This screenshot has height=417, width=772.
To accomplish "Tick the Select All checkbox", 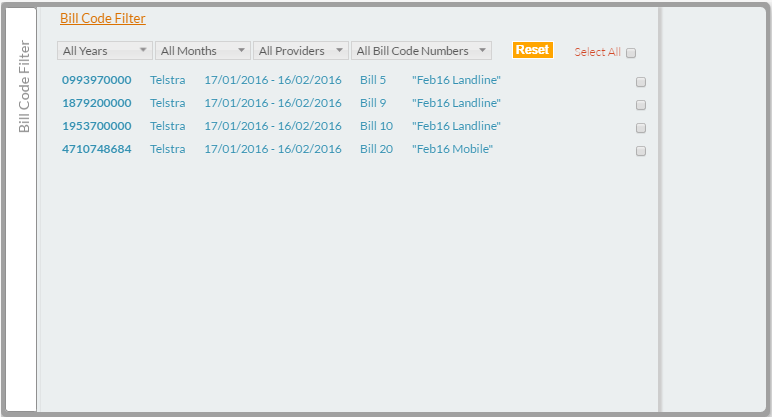I will [631, 53].
